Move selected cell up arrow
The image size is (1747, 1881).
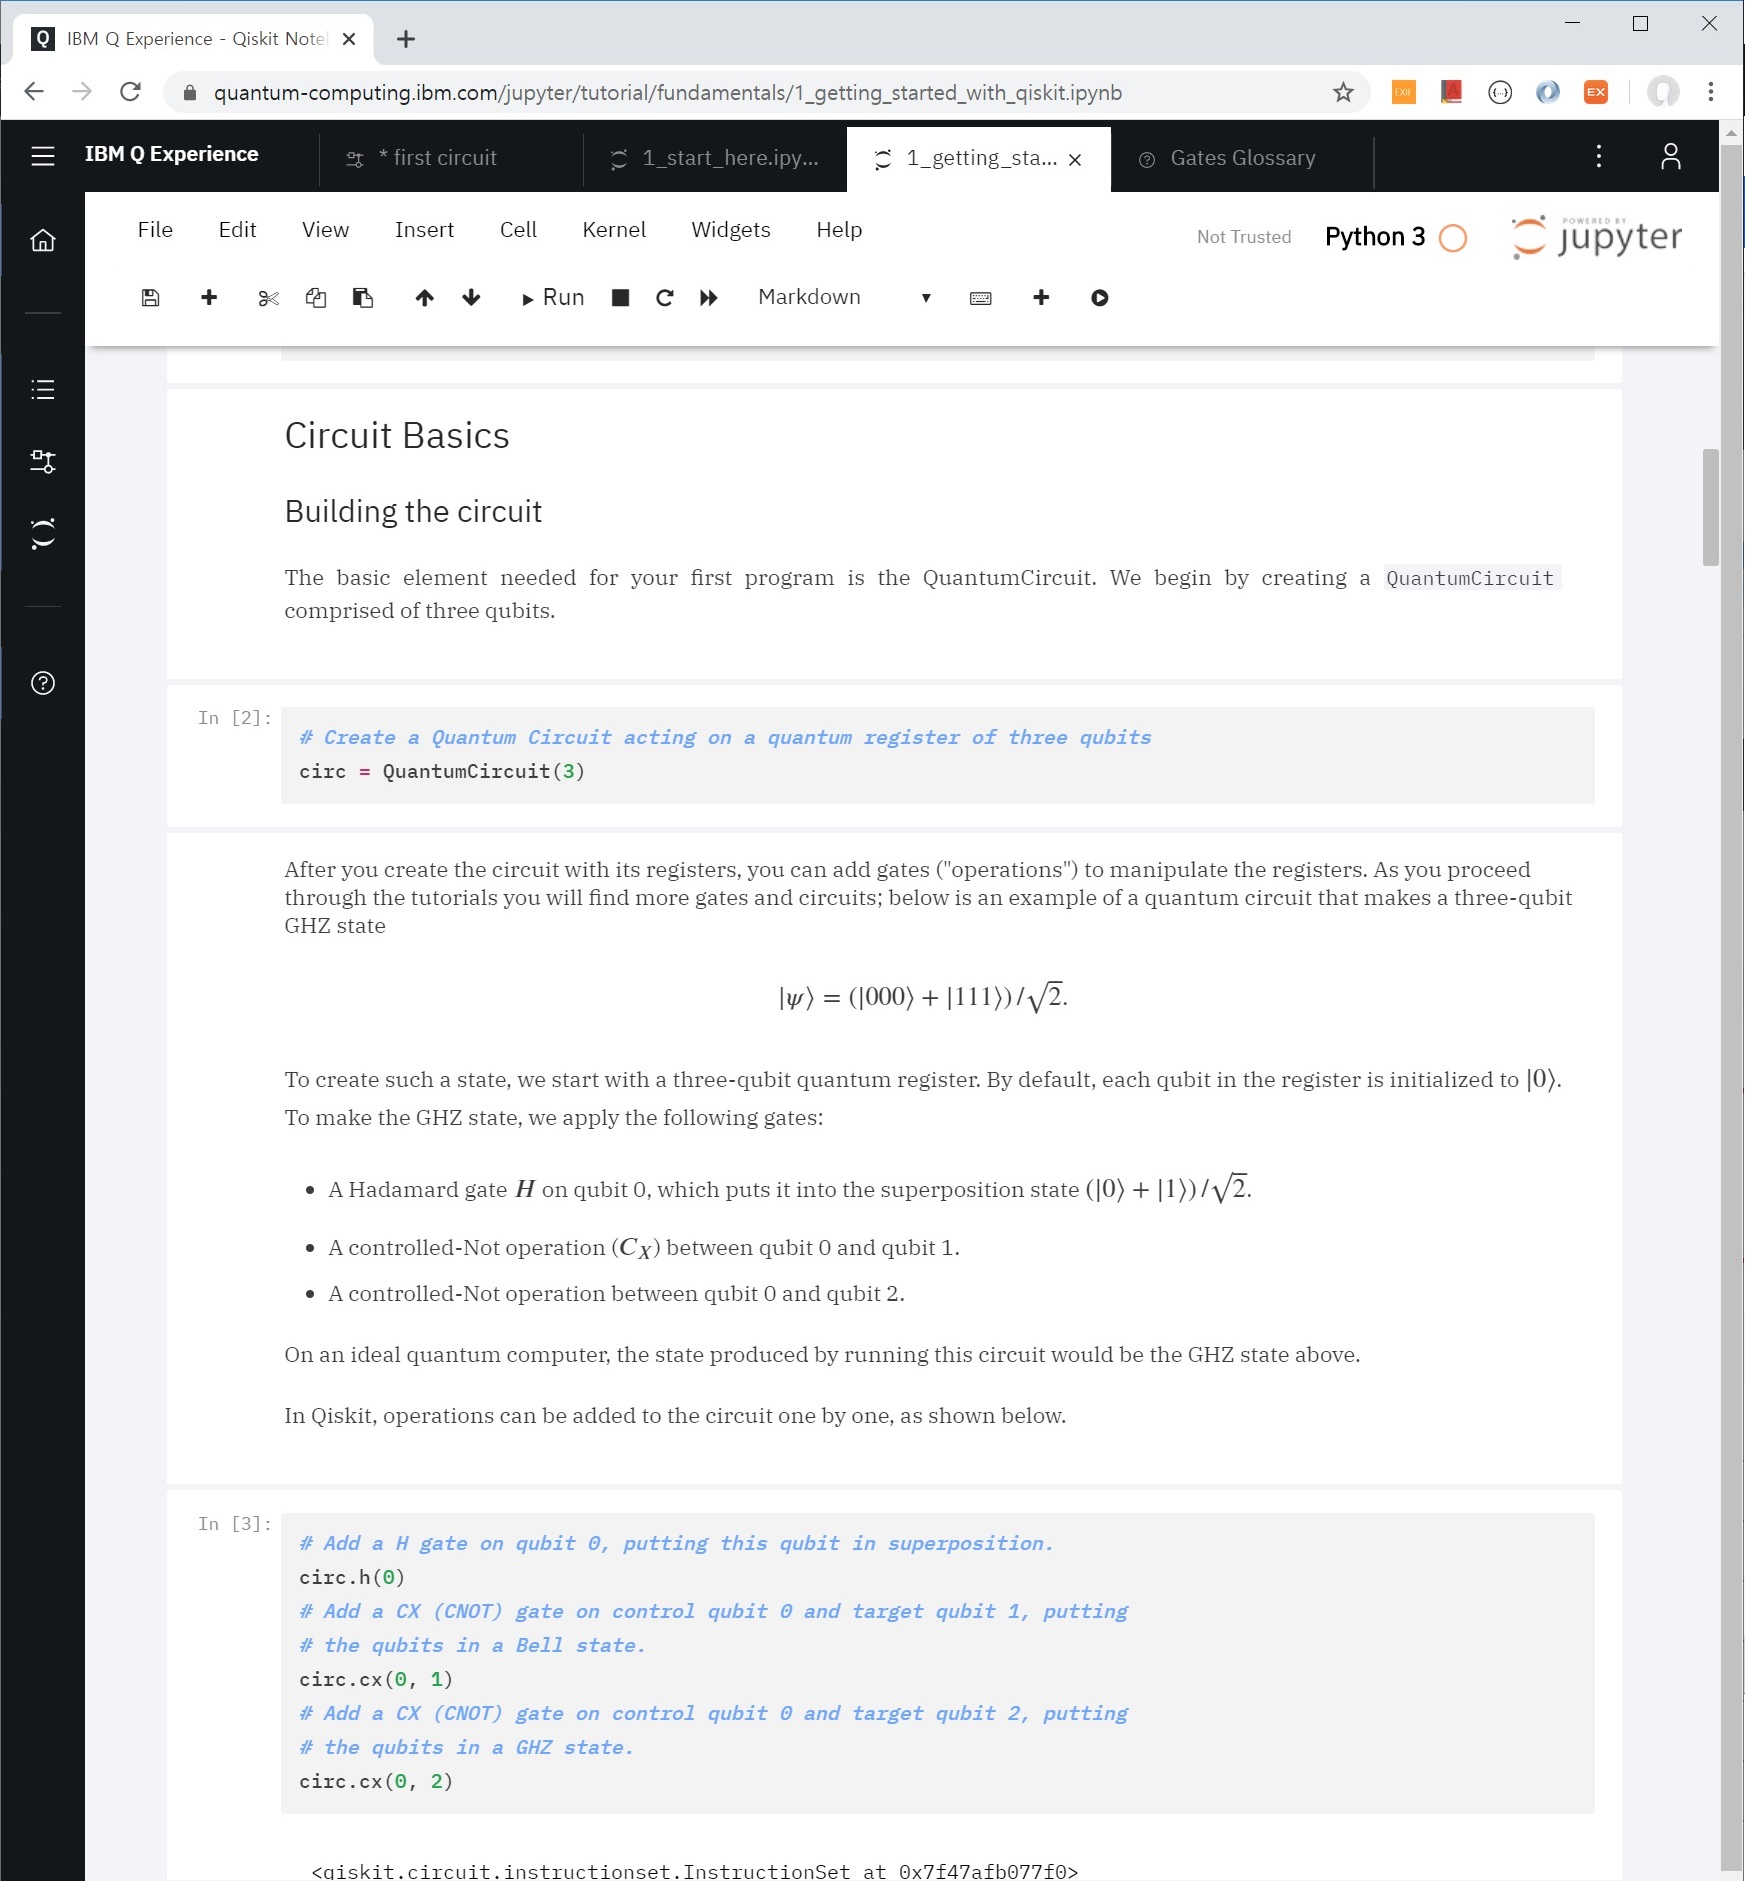coord(424,298)
